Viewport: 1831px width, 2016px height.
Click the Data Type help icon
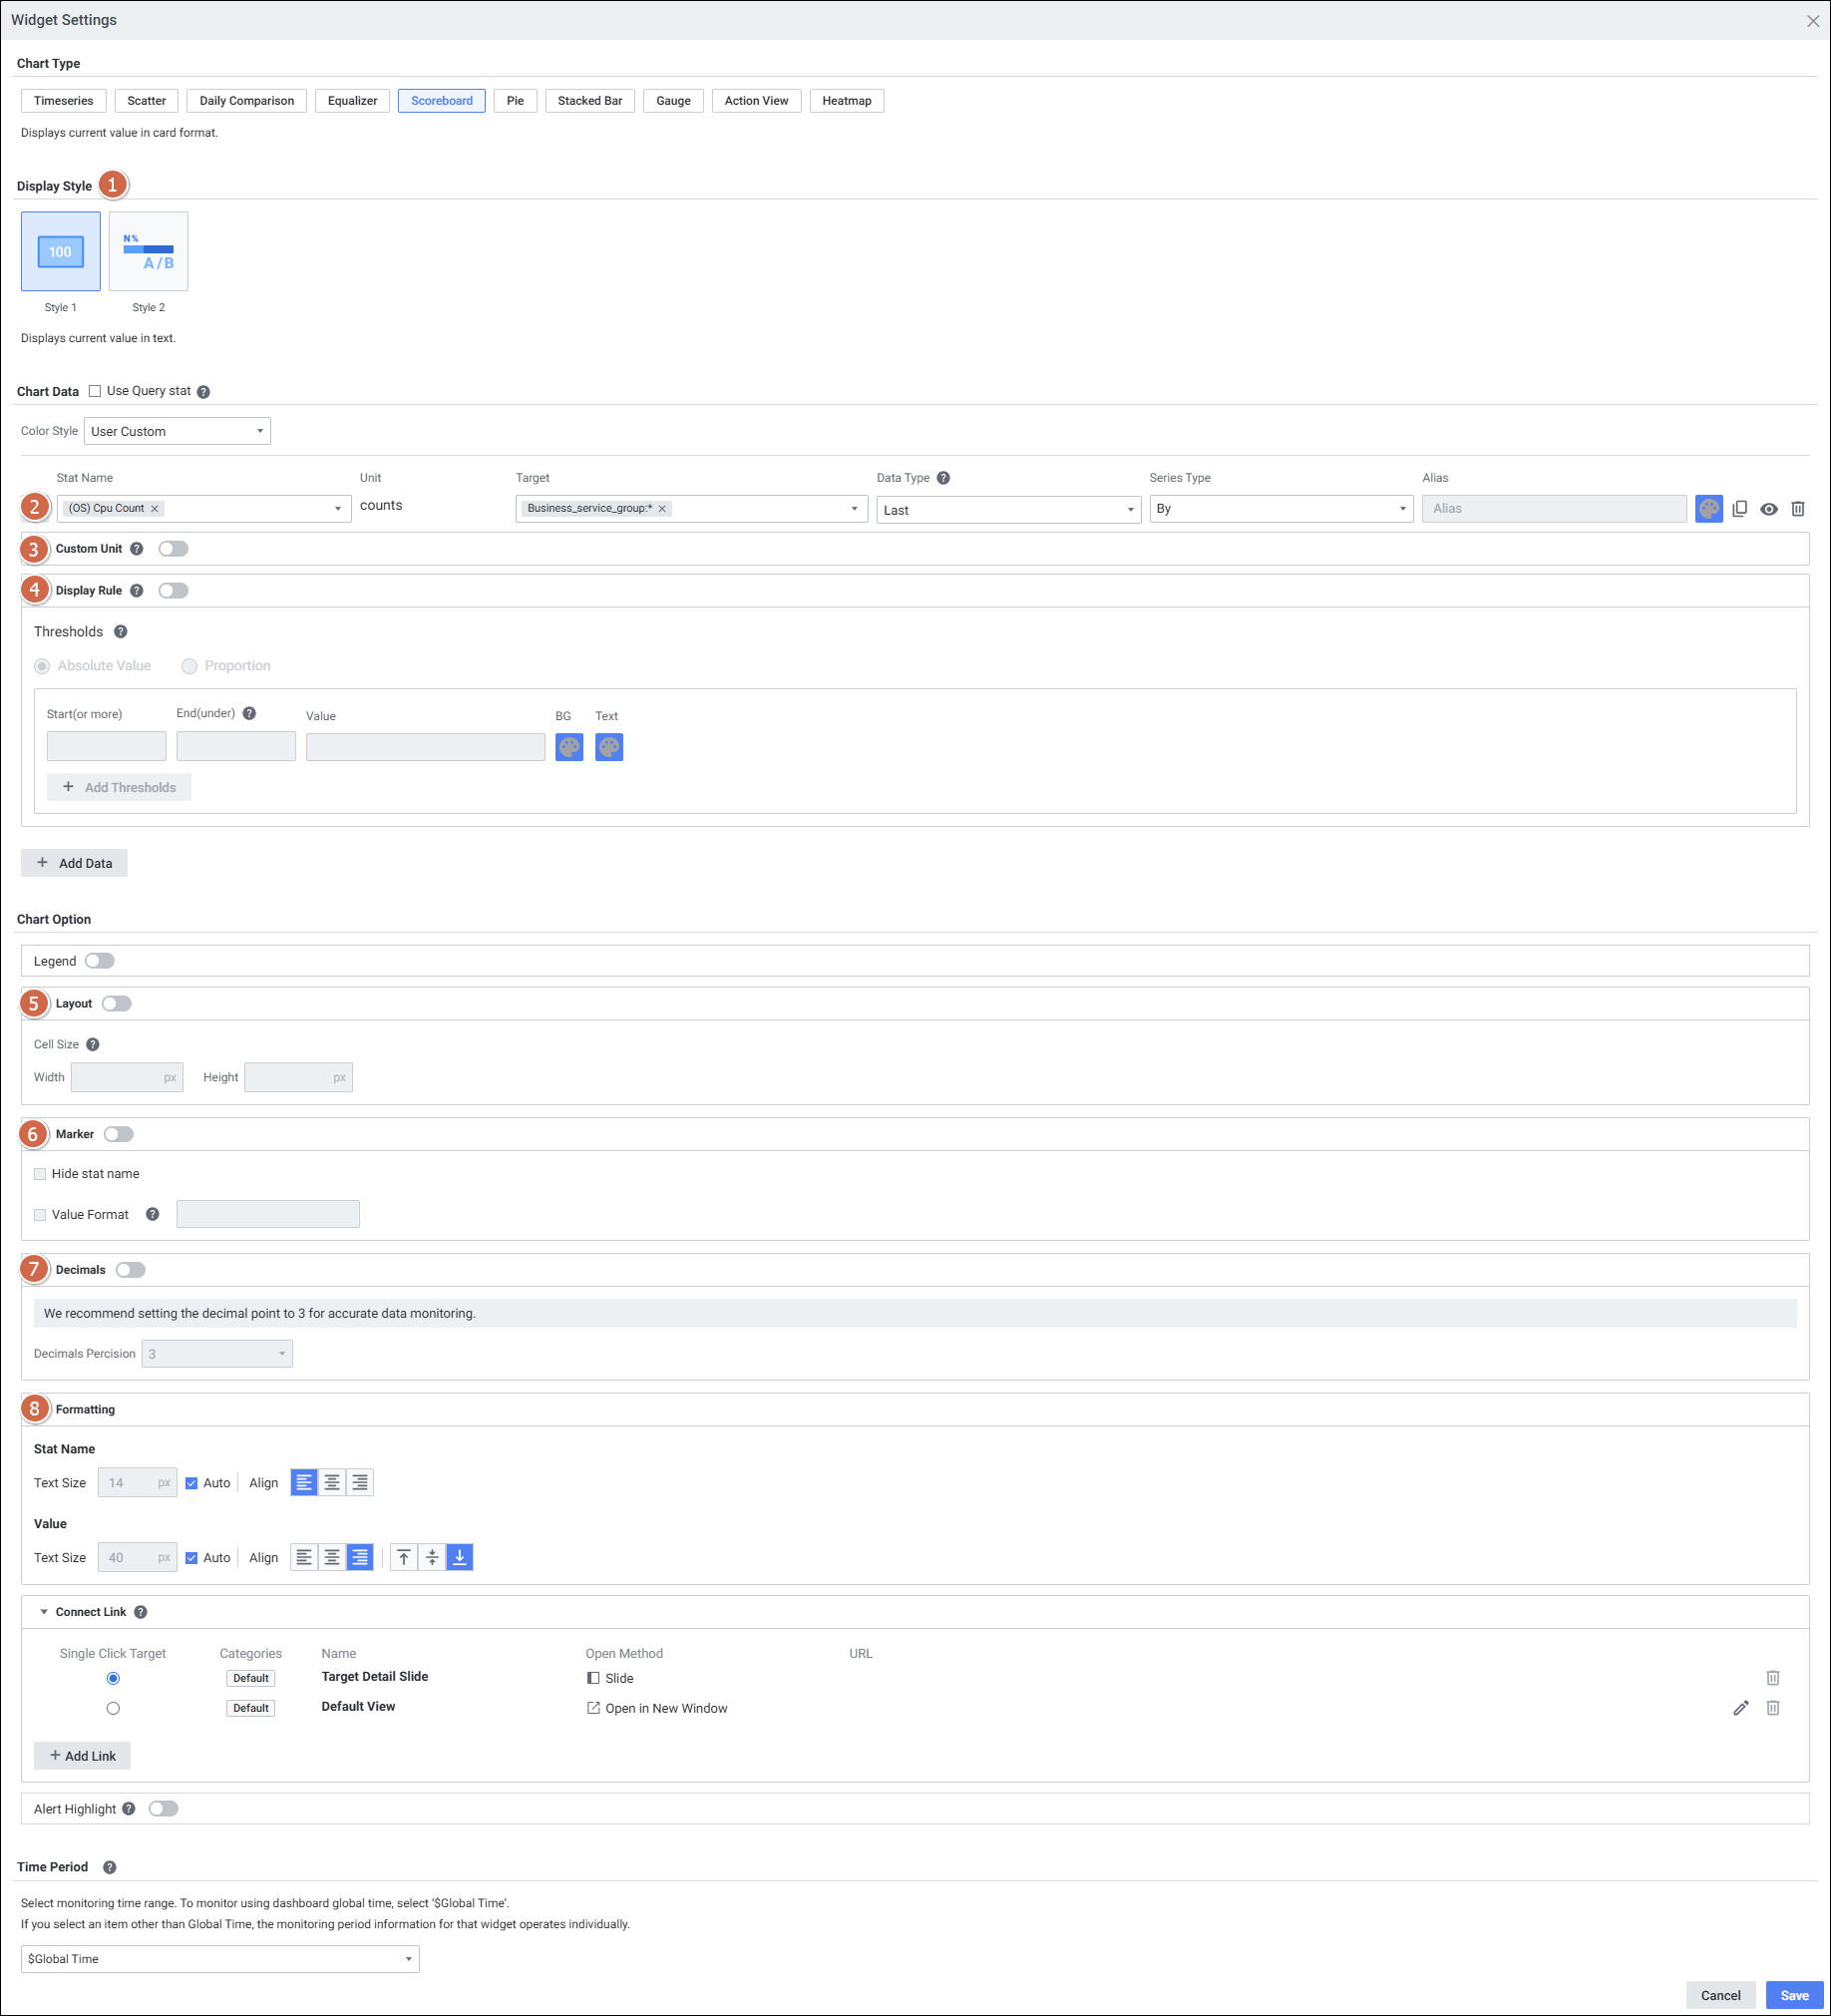pos(943,478)
